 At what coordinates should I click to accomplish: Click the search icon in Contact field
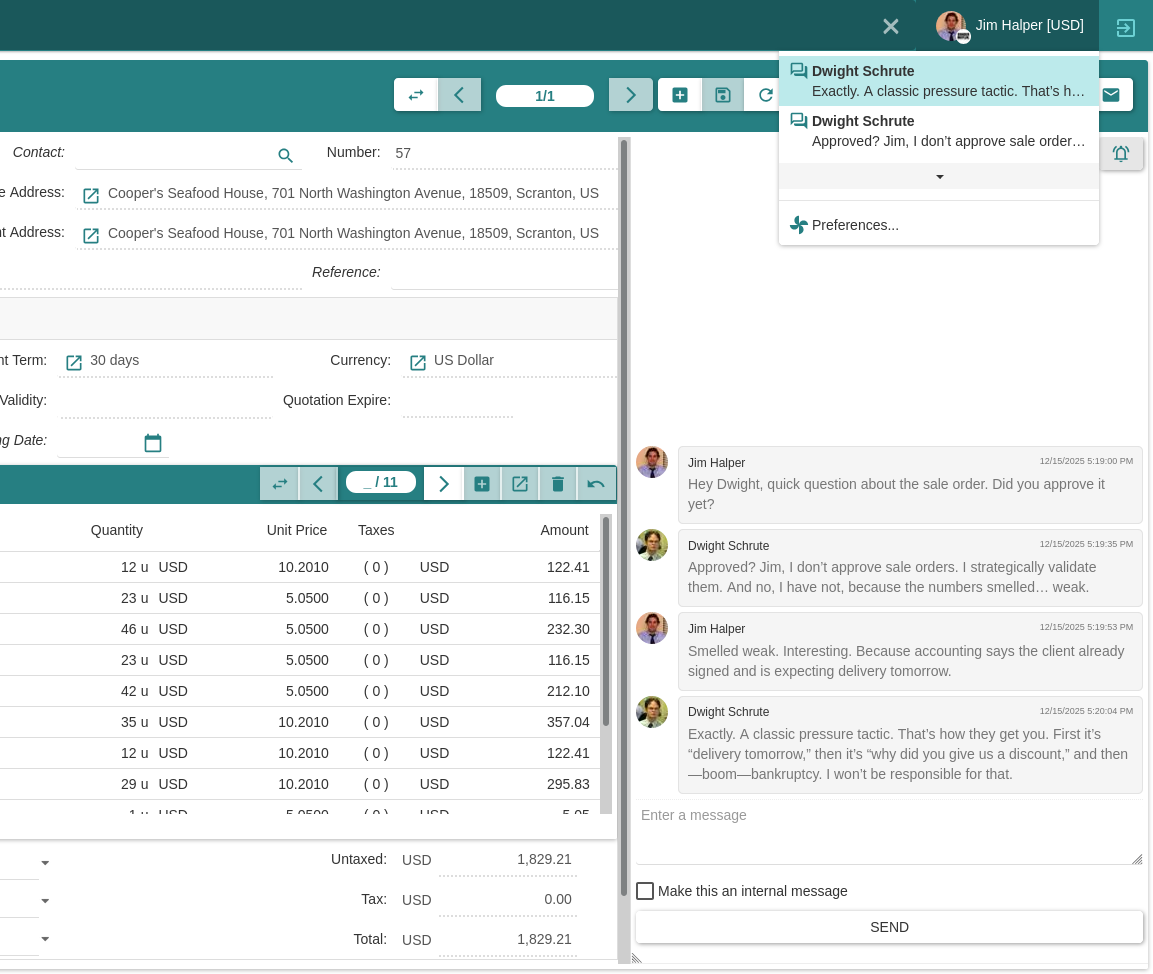pos(285,156)
